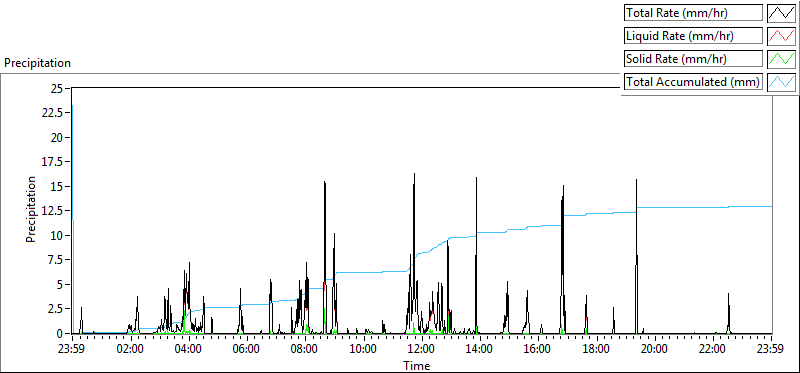Click the Total Accumulated blue line swatch
Viewport: 800px width, 373px height.
pos(781,82)
